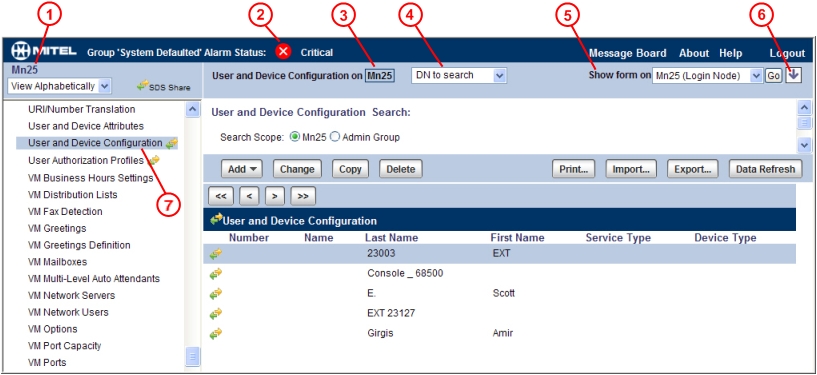This screenshot has height=375, width=817.
Task: Click the share icon on the 23003 row
Action: [x=216, y=254]
